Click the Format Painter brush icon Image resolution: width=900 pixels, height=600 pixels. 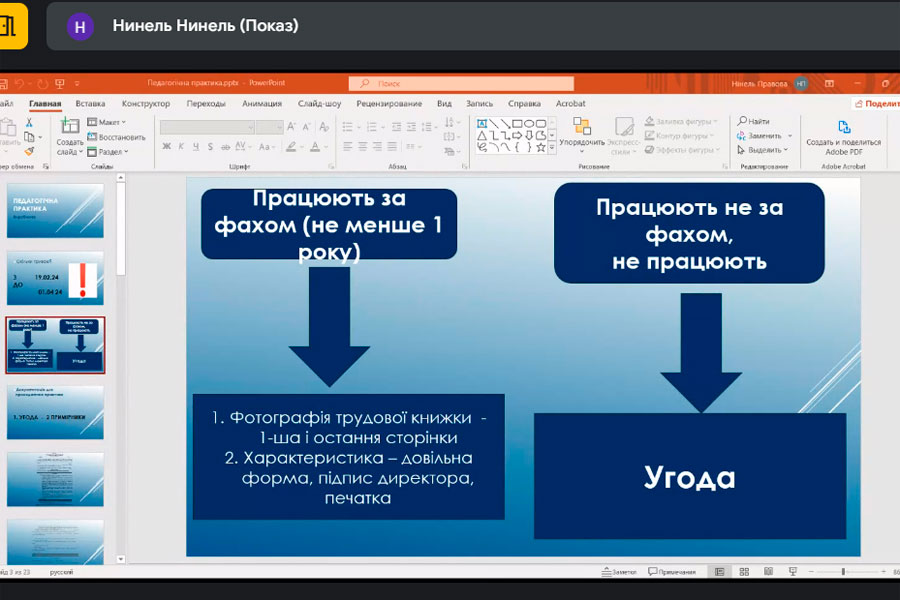pos(29,151)
